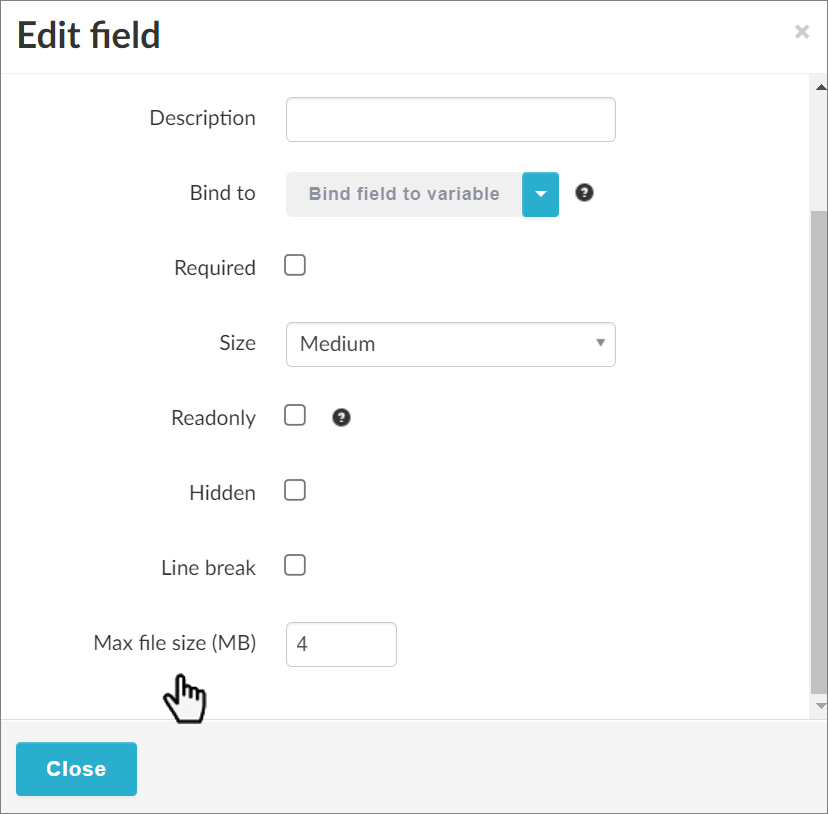Toggle the Hidden checkbox
Image resolution: width=828 pixels, height=814 pixels.
295,491
